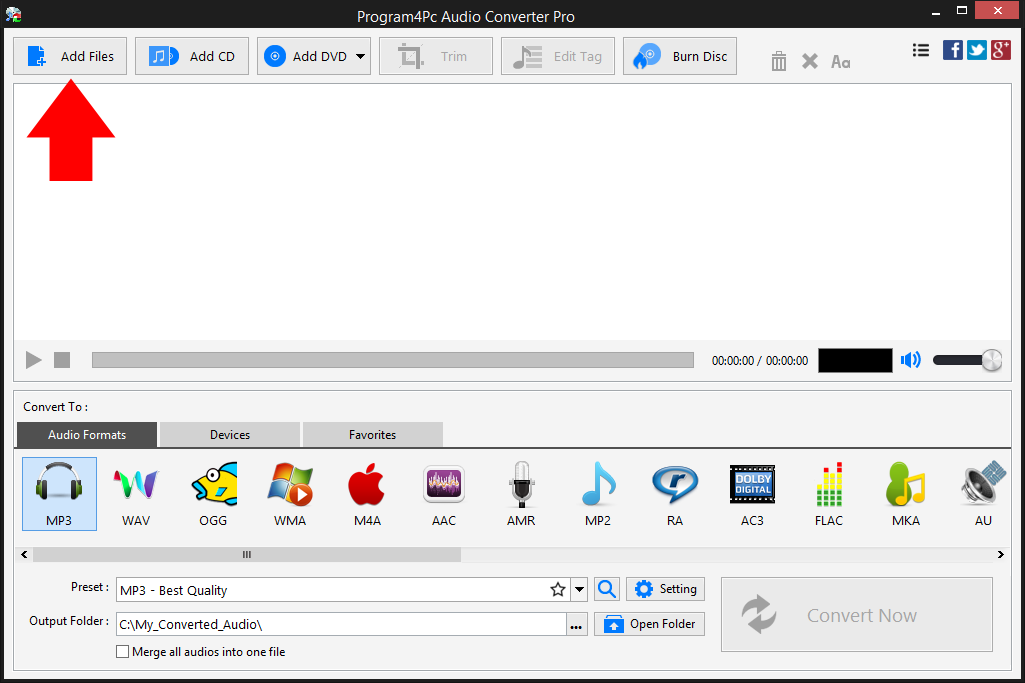This screenshot has height=683, width=1025.
Task: Star the current preset as favorite
Action: point(557,589)
